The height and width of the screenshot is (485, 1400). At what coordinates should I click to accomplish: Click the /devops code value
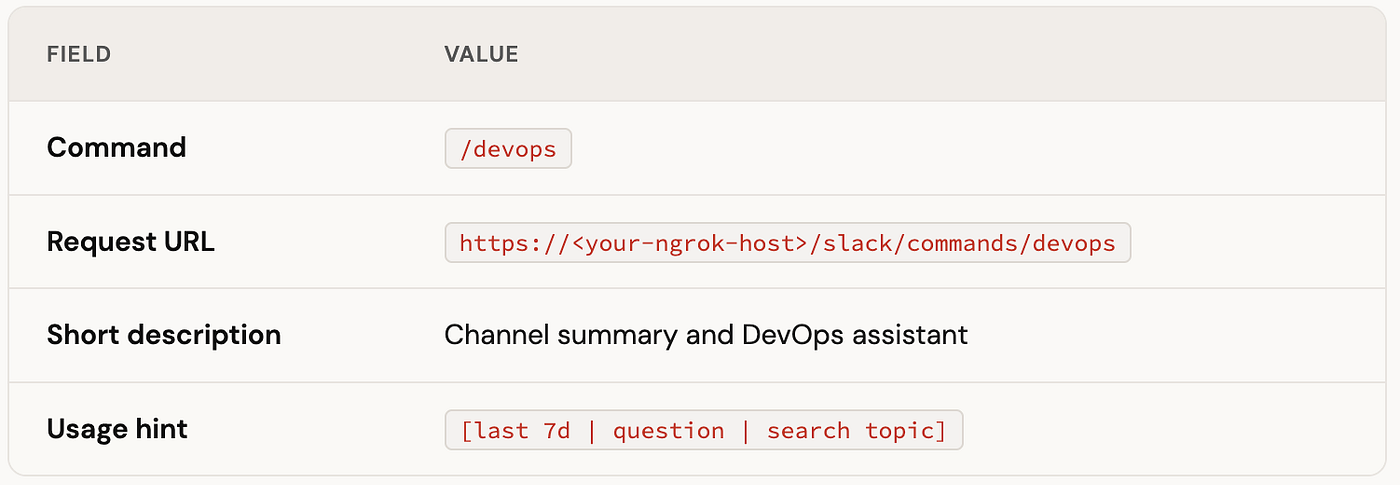[508, 149]
